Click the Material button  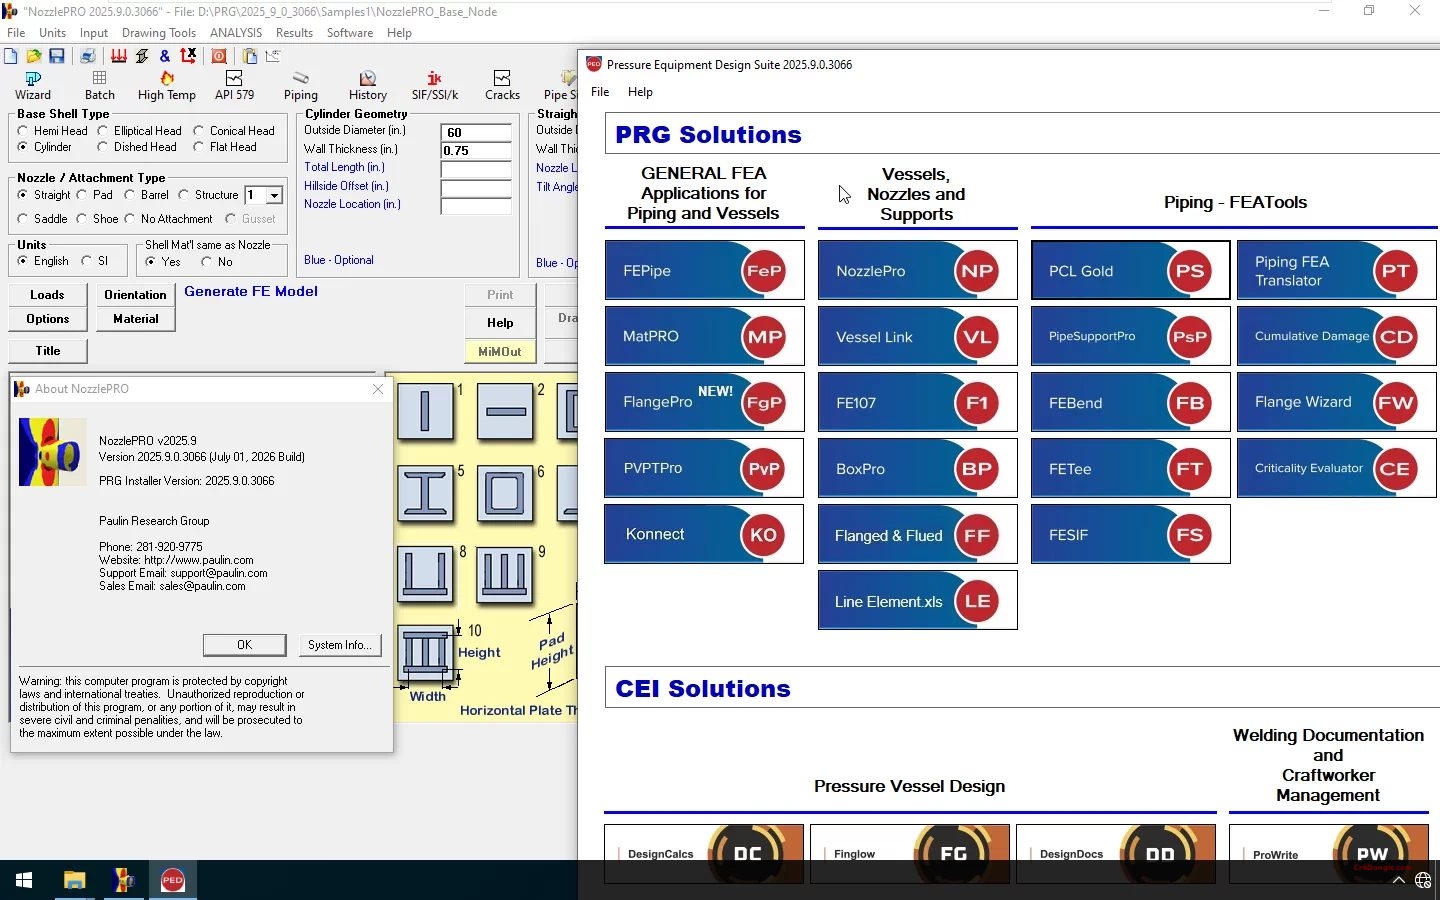click(136, 319)
